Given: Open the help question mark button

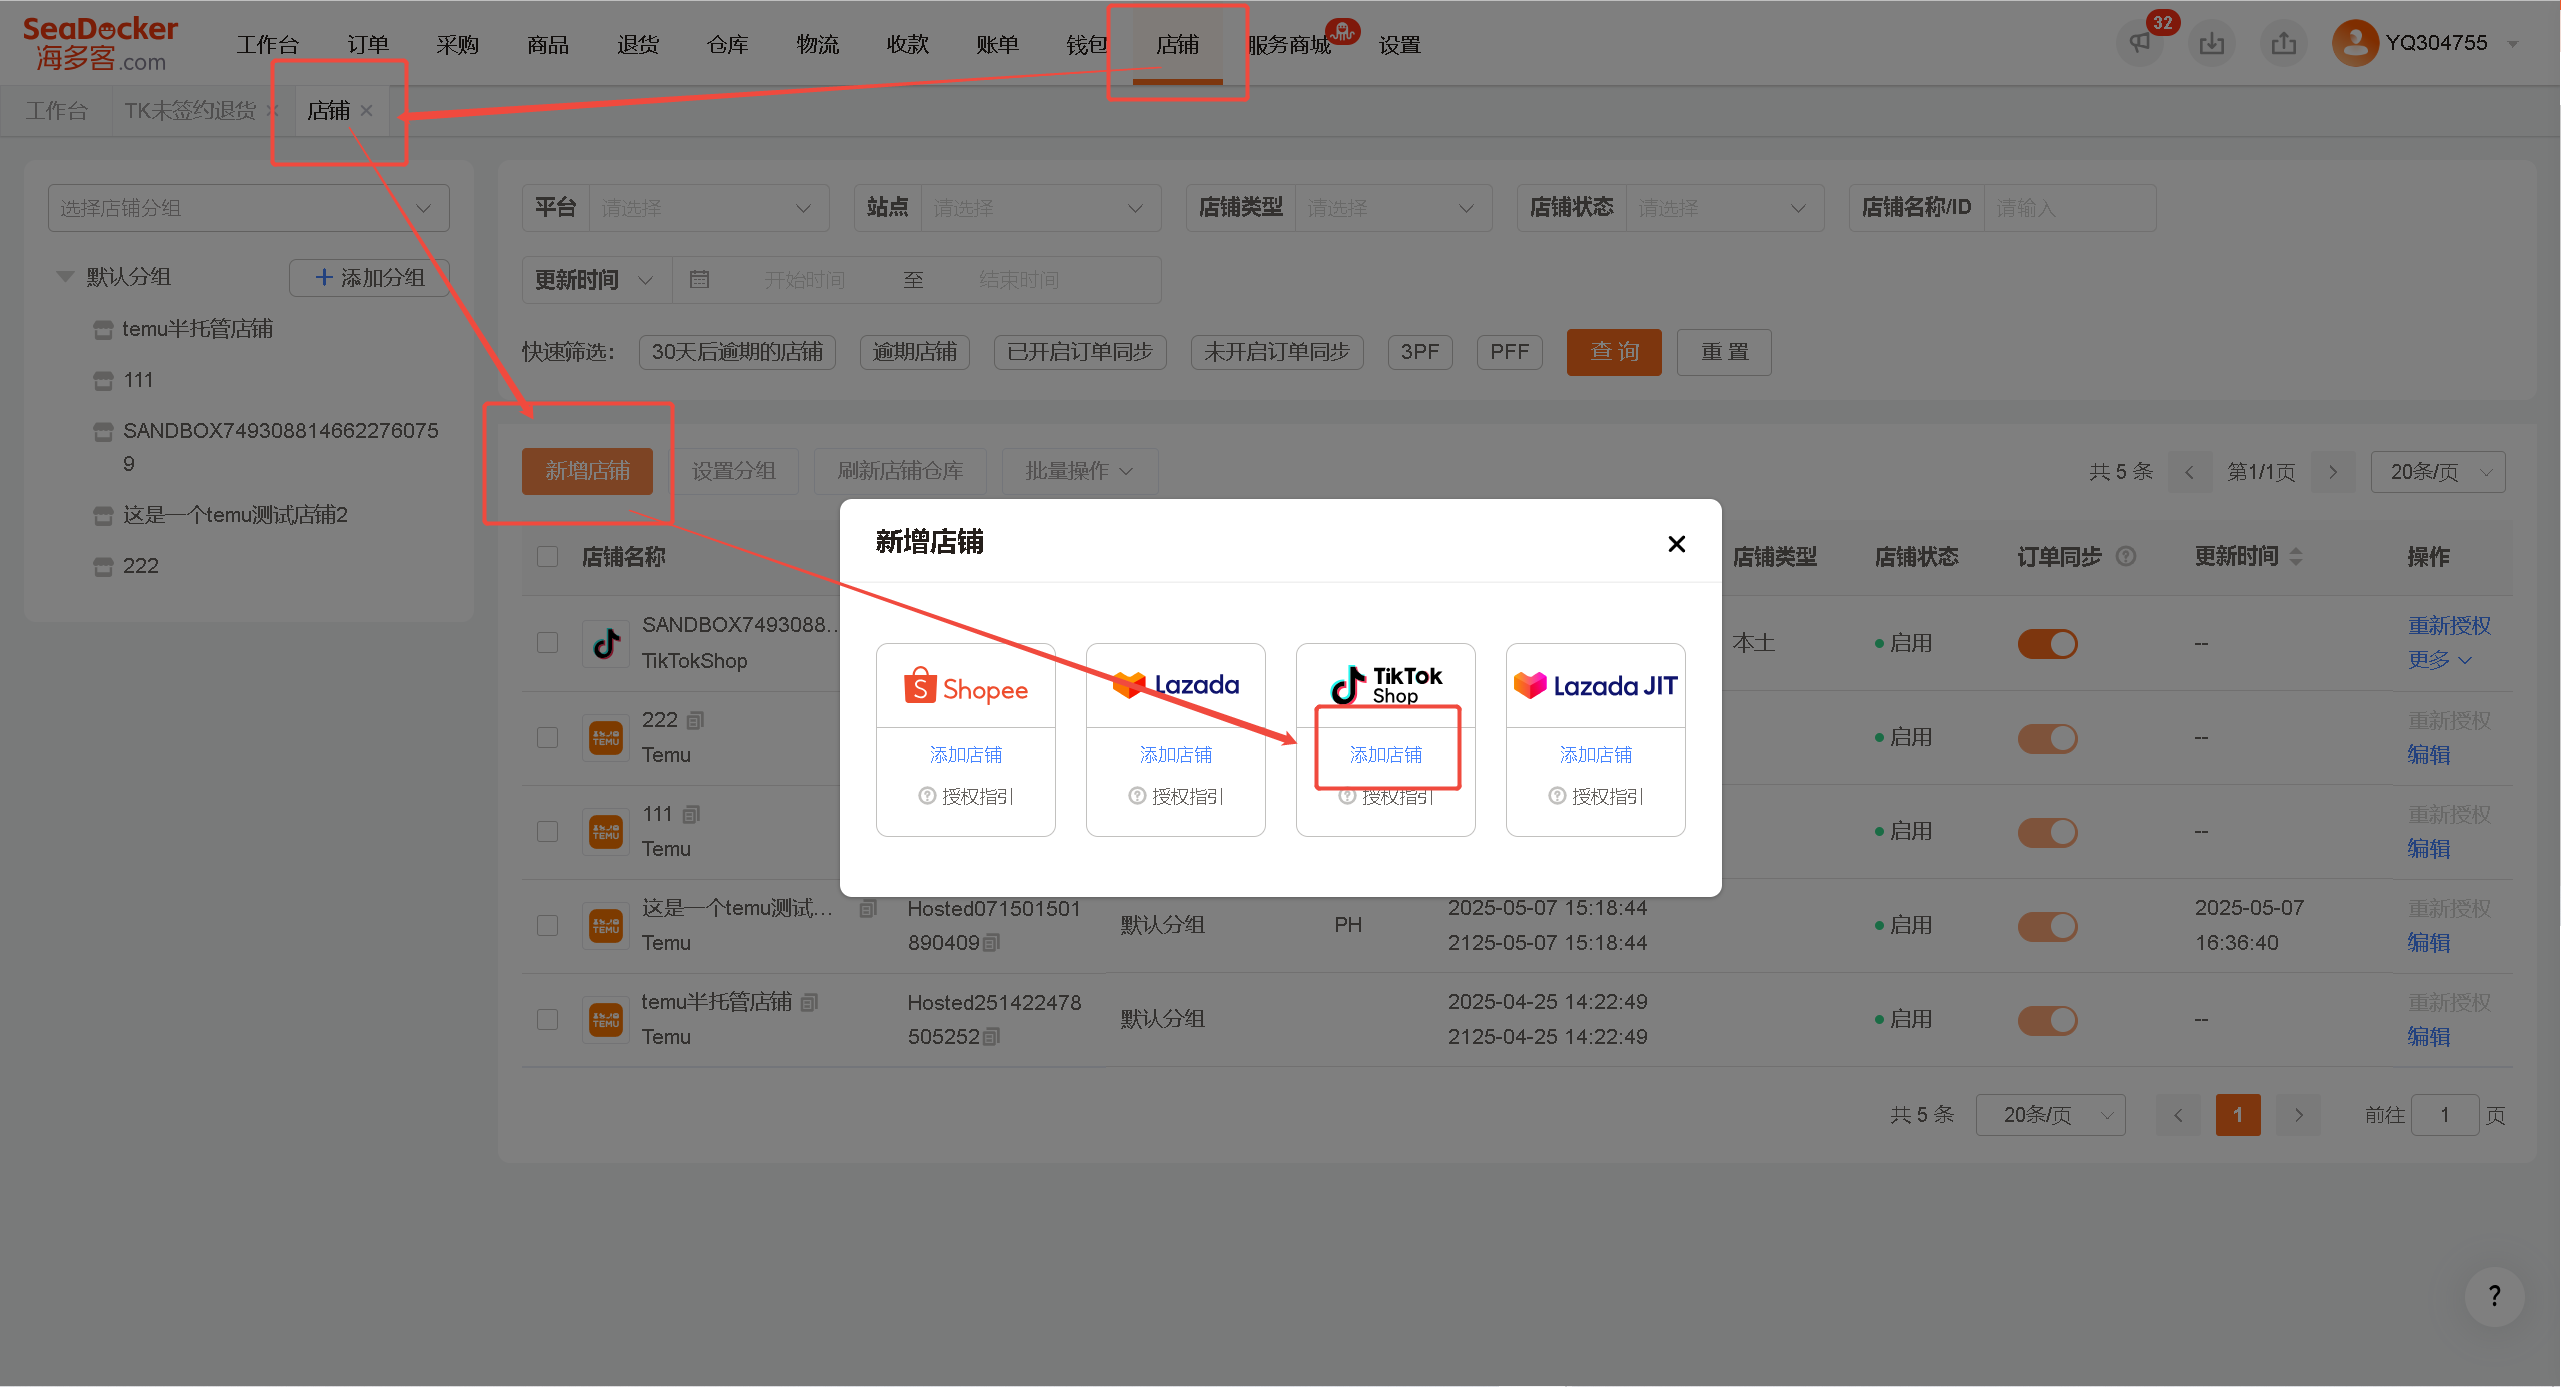Looking at the screenshot, I should coord(2495,1296).
